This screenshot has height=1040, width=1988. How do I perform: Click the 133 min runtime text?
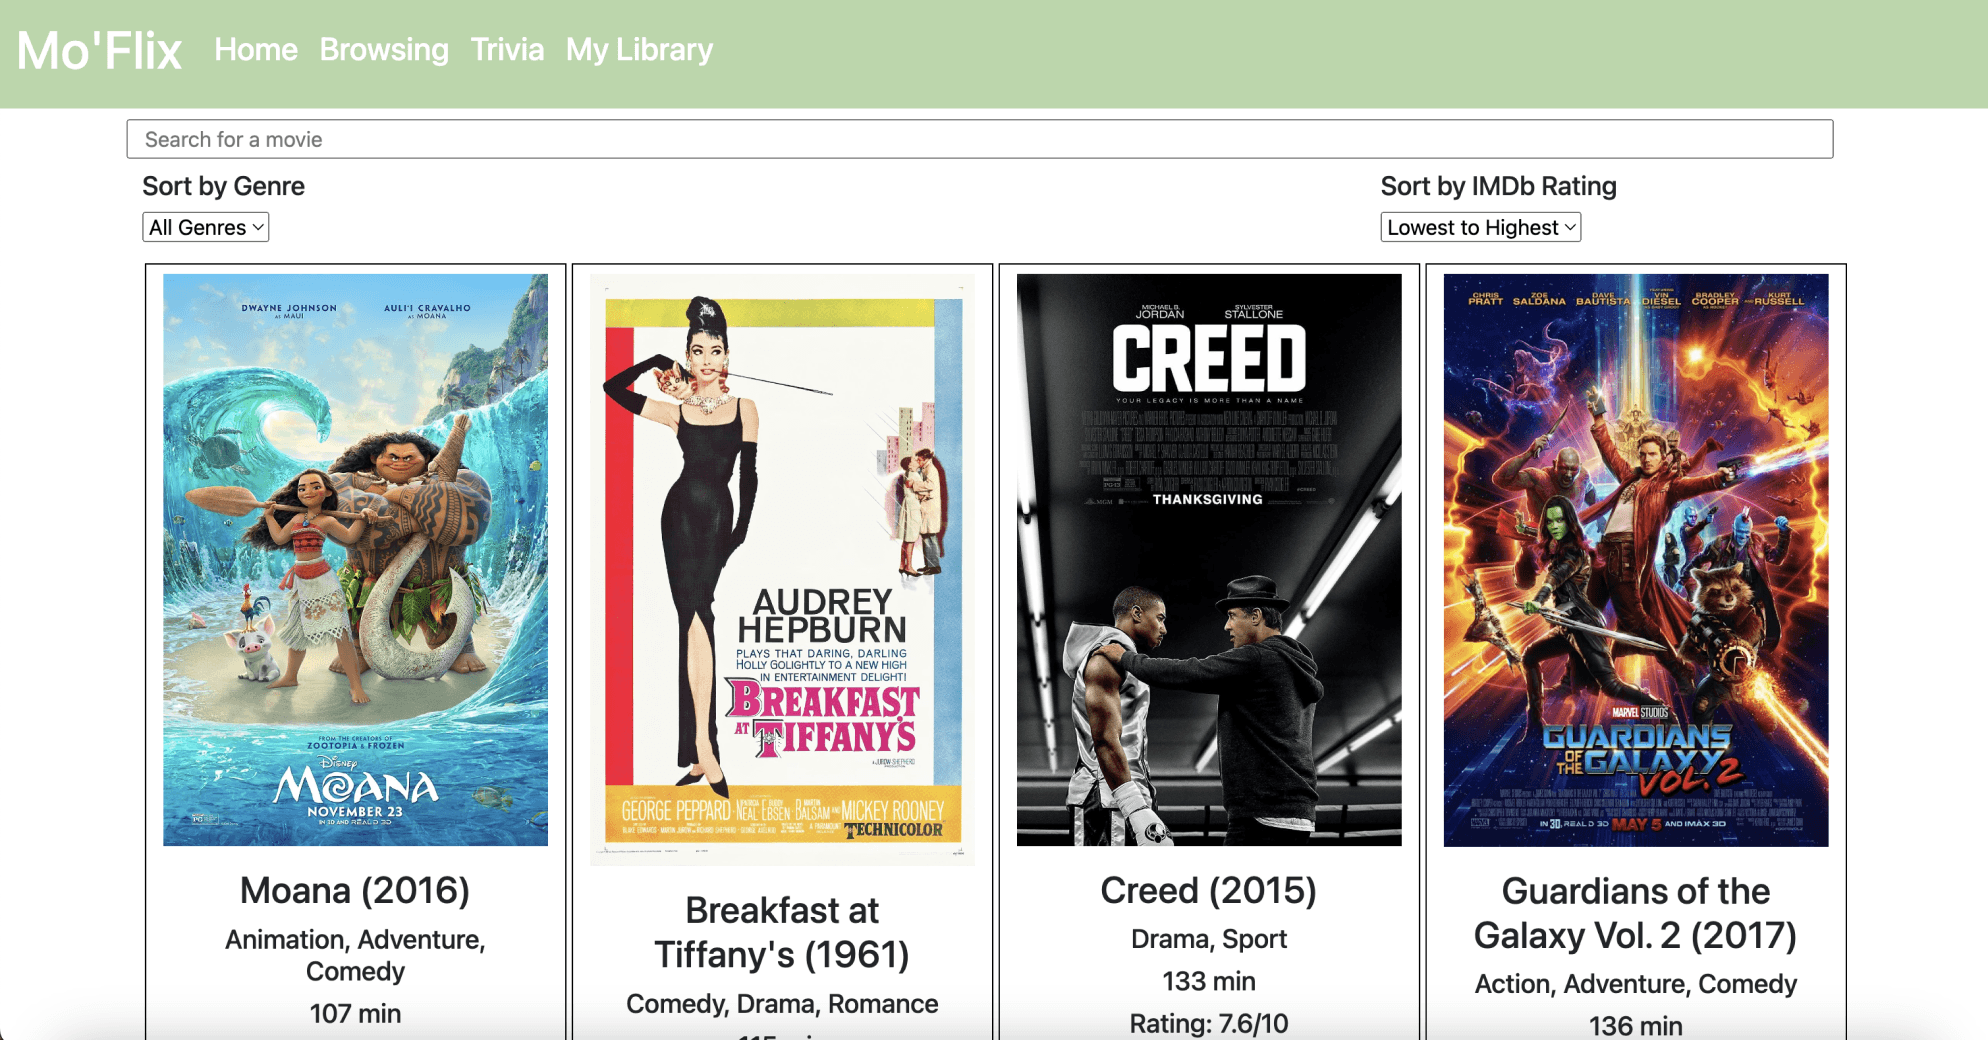(x=1209, y=981)
